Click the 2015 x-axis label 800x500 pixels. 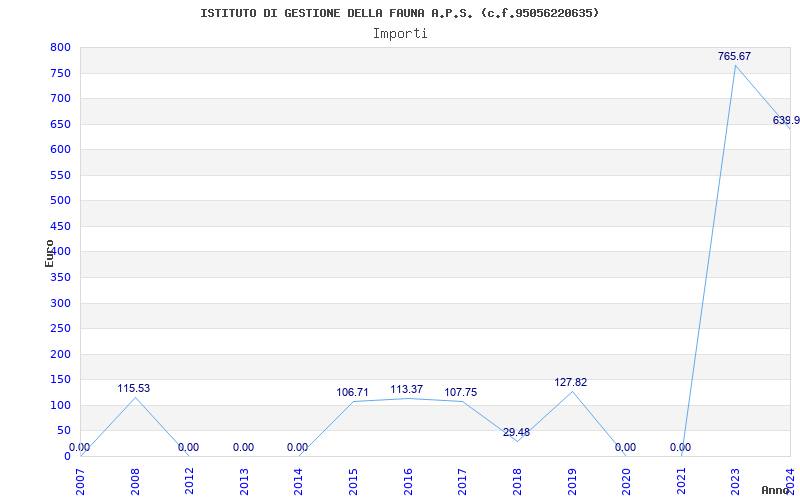point(353,482)
